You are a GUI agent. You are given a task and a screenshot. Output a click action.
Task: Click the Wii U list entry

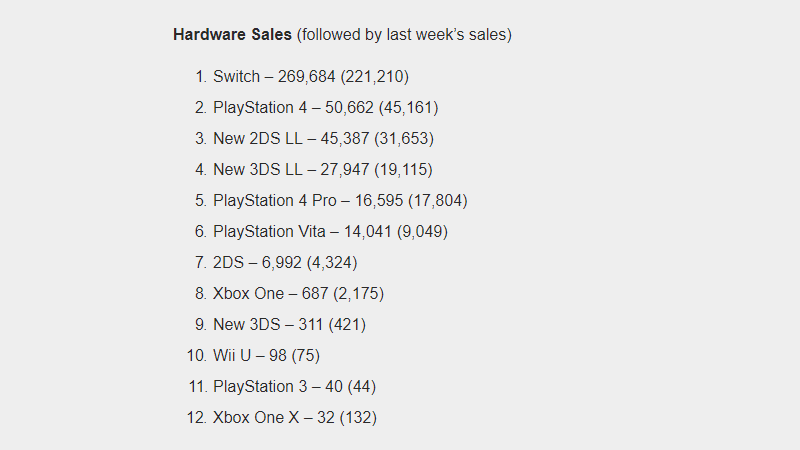tap(266, 355)
